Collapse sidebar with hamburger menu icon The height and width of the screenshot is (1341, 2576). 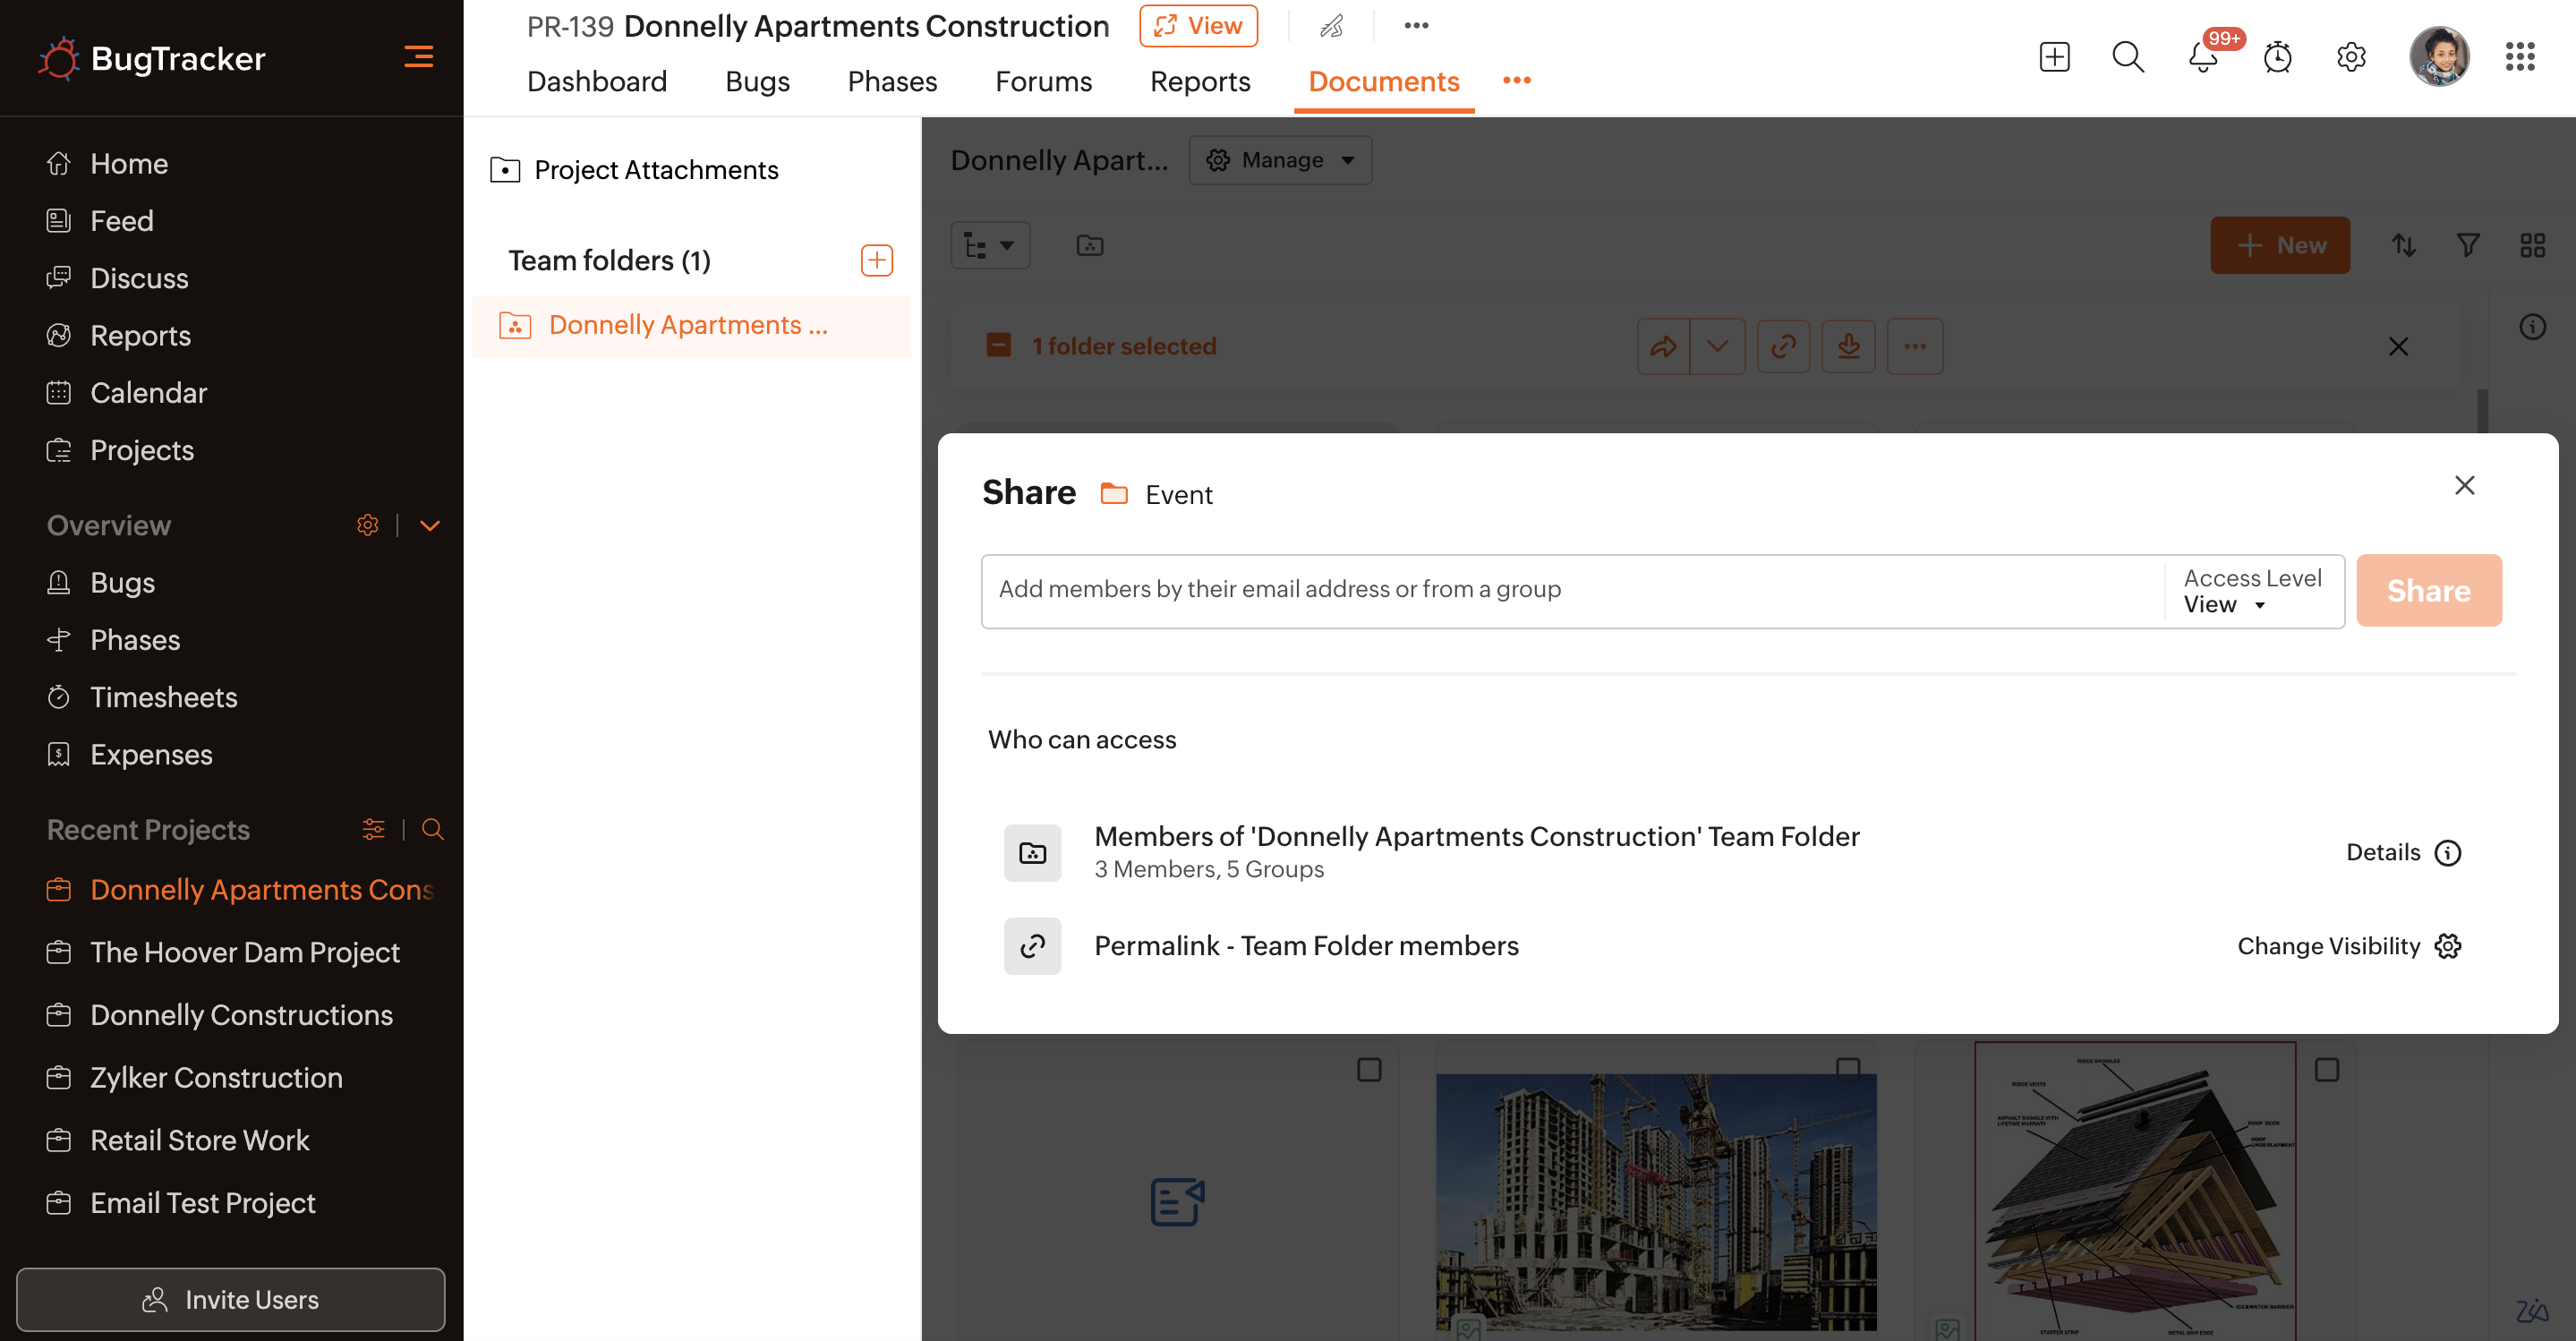click(418, 57)
